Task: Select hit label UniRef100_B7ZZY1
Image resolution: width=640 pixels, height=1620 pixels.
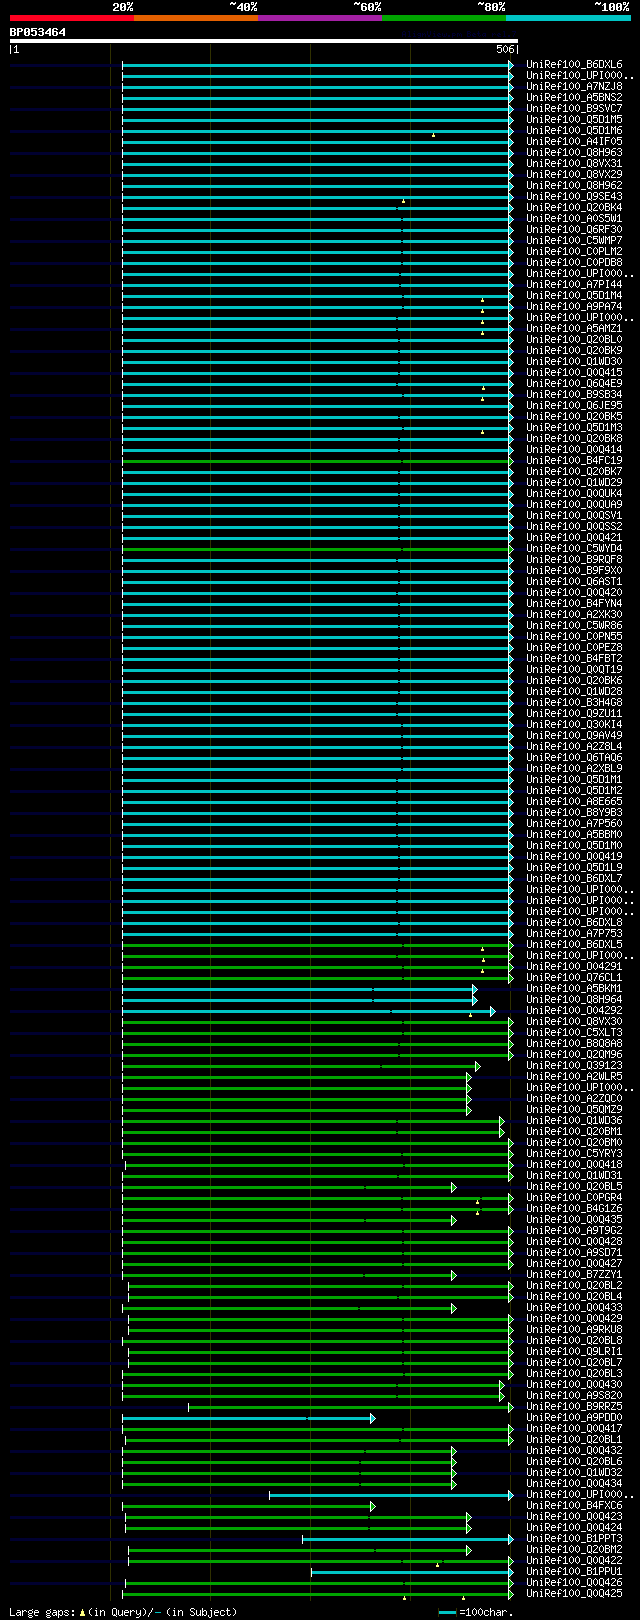Action: click(574, 1275)
